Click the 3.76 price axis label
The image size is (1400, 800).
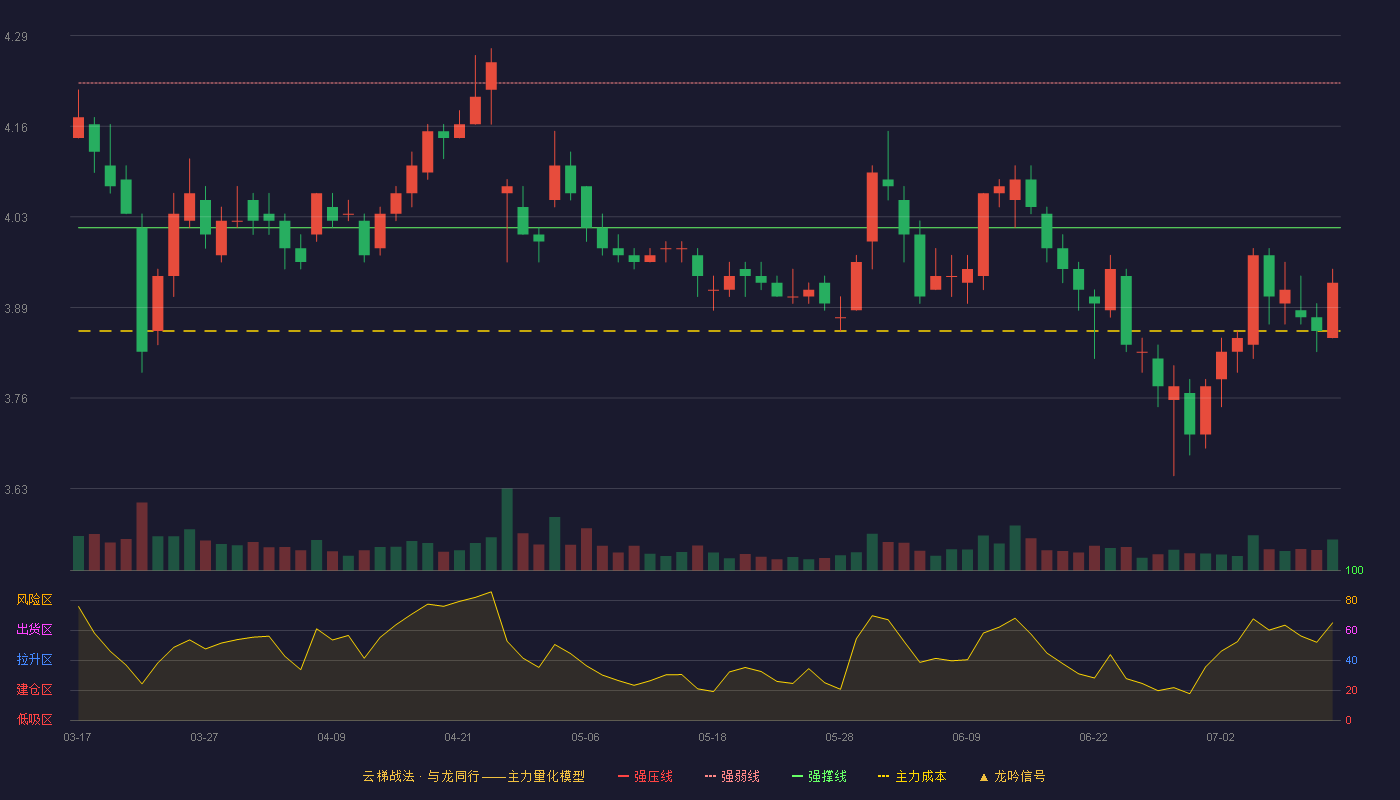16,399
